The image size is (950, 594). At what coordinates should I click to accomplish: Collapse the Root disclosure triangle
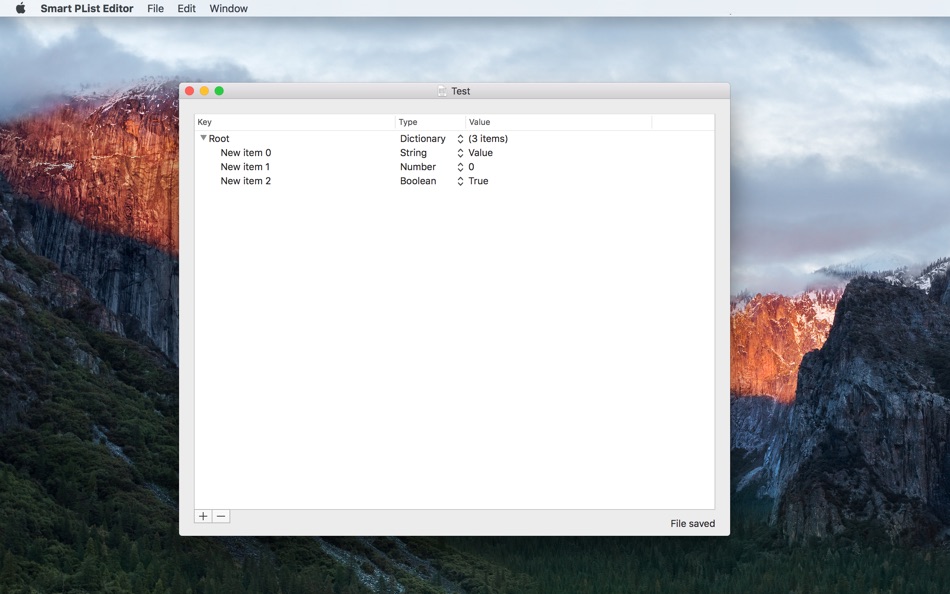(204, 138)
